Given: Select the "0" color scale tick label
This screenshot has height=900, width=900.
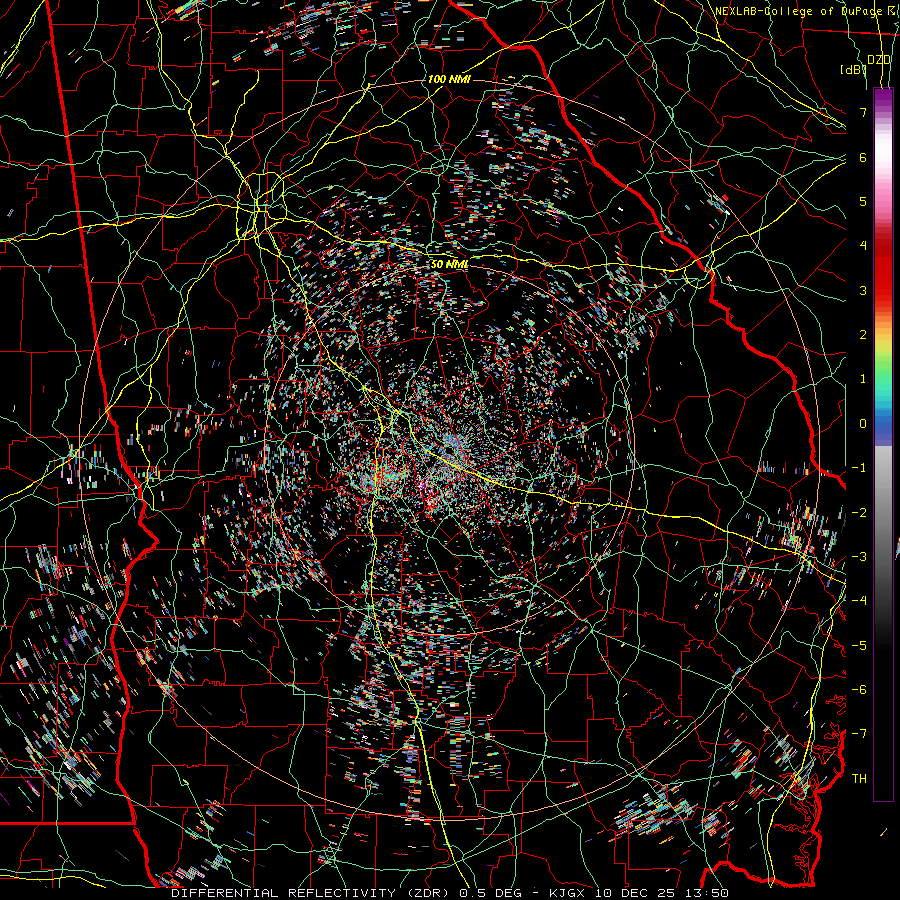Looking at the screenshot, I should [863, 424].
